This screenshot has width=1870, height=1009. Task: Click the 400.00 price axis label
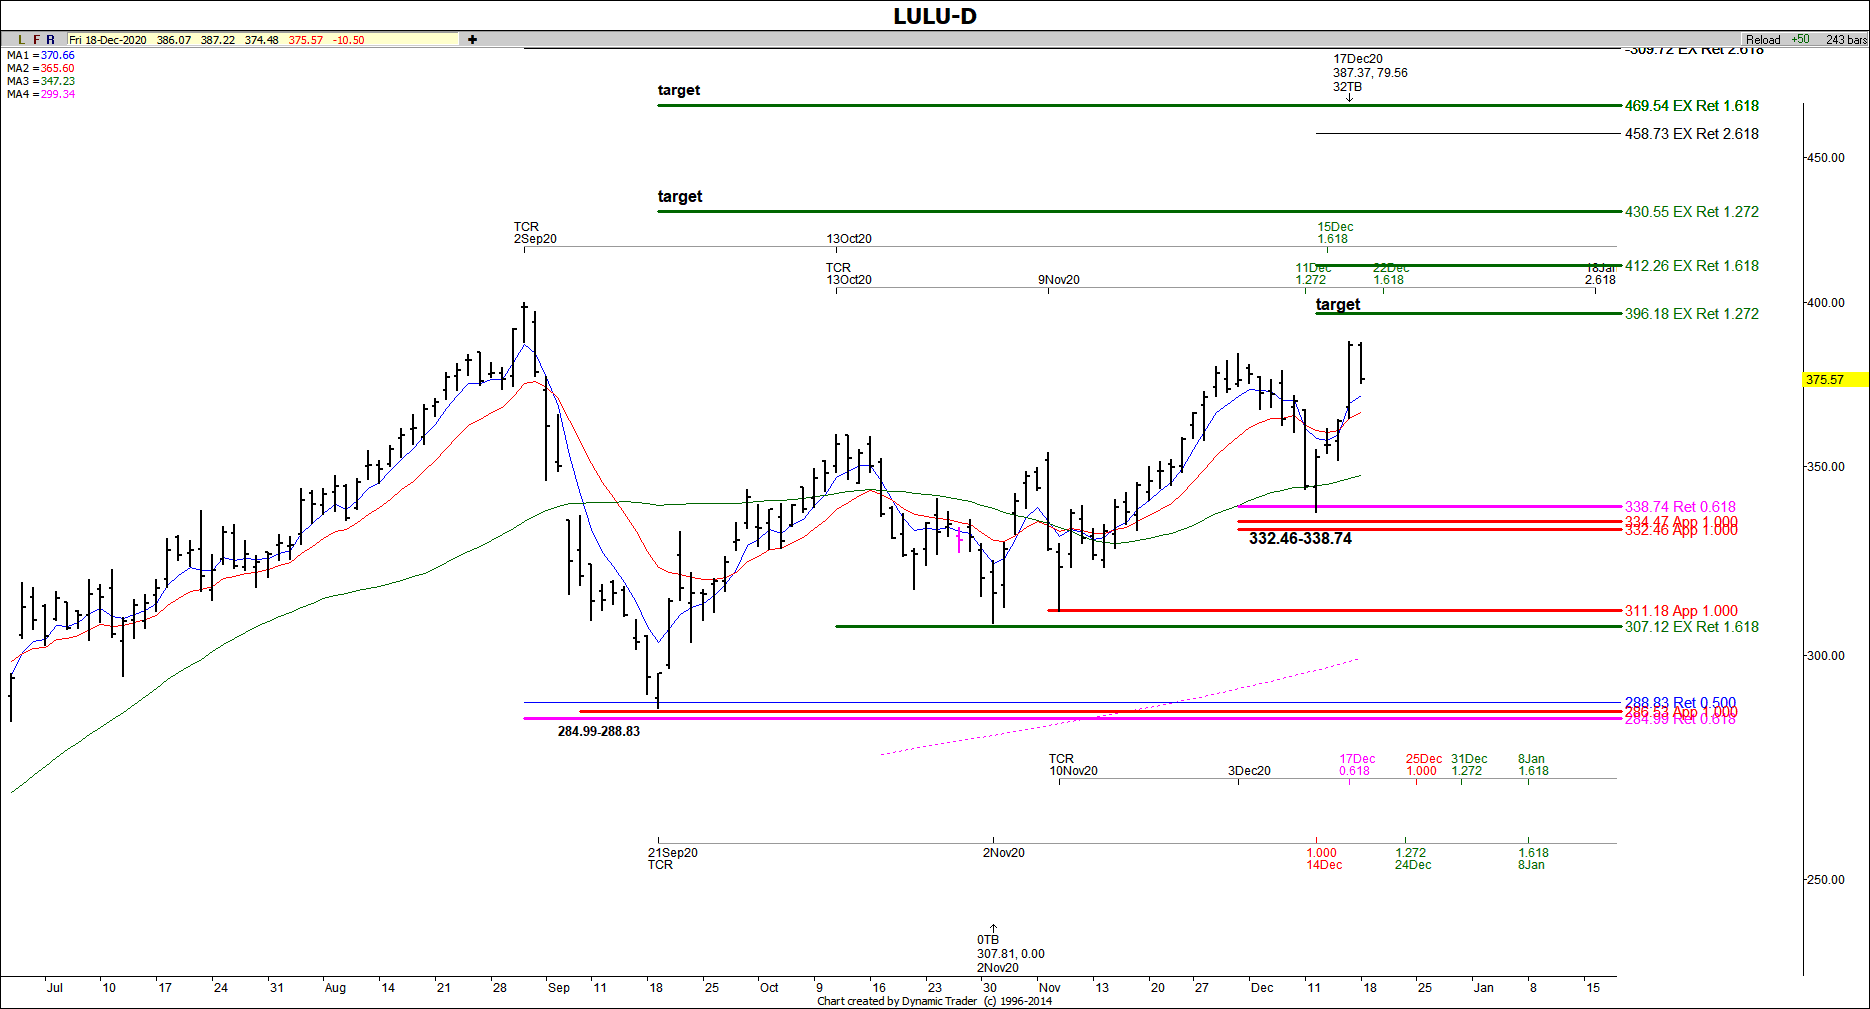[x=1826, y=303]
